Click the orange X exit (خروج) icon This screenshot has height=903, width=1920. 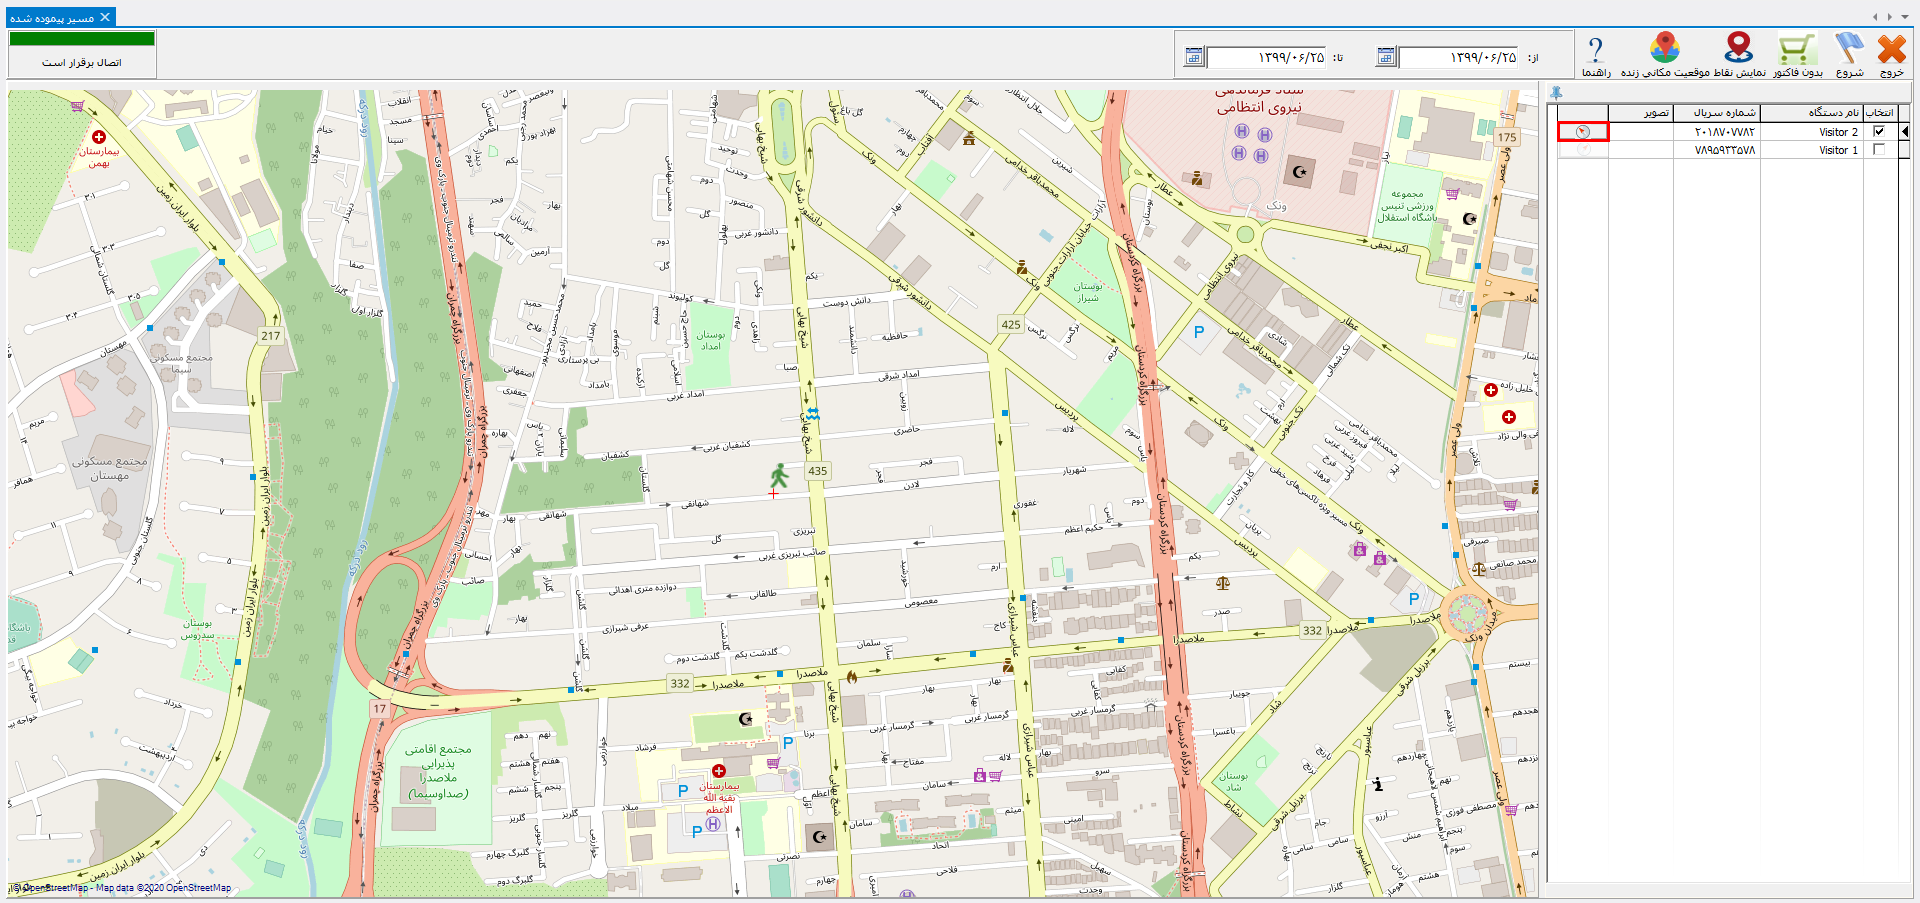tap(1891, 50)
